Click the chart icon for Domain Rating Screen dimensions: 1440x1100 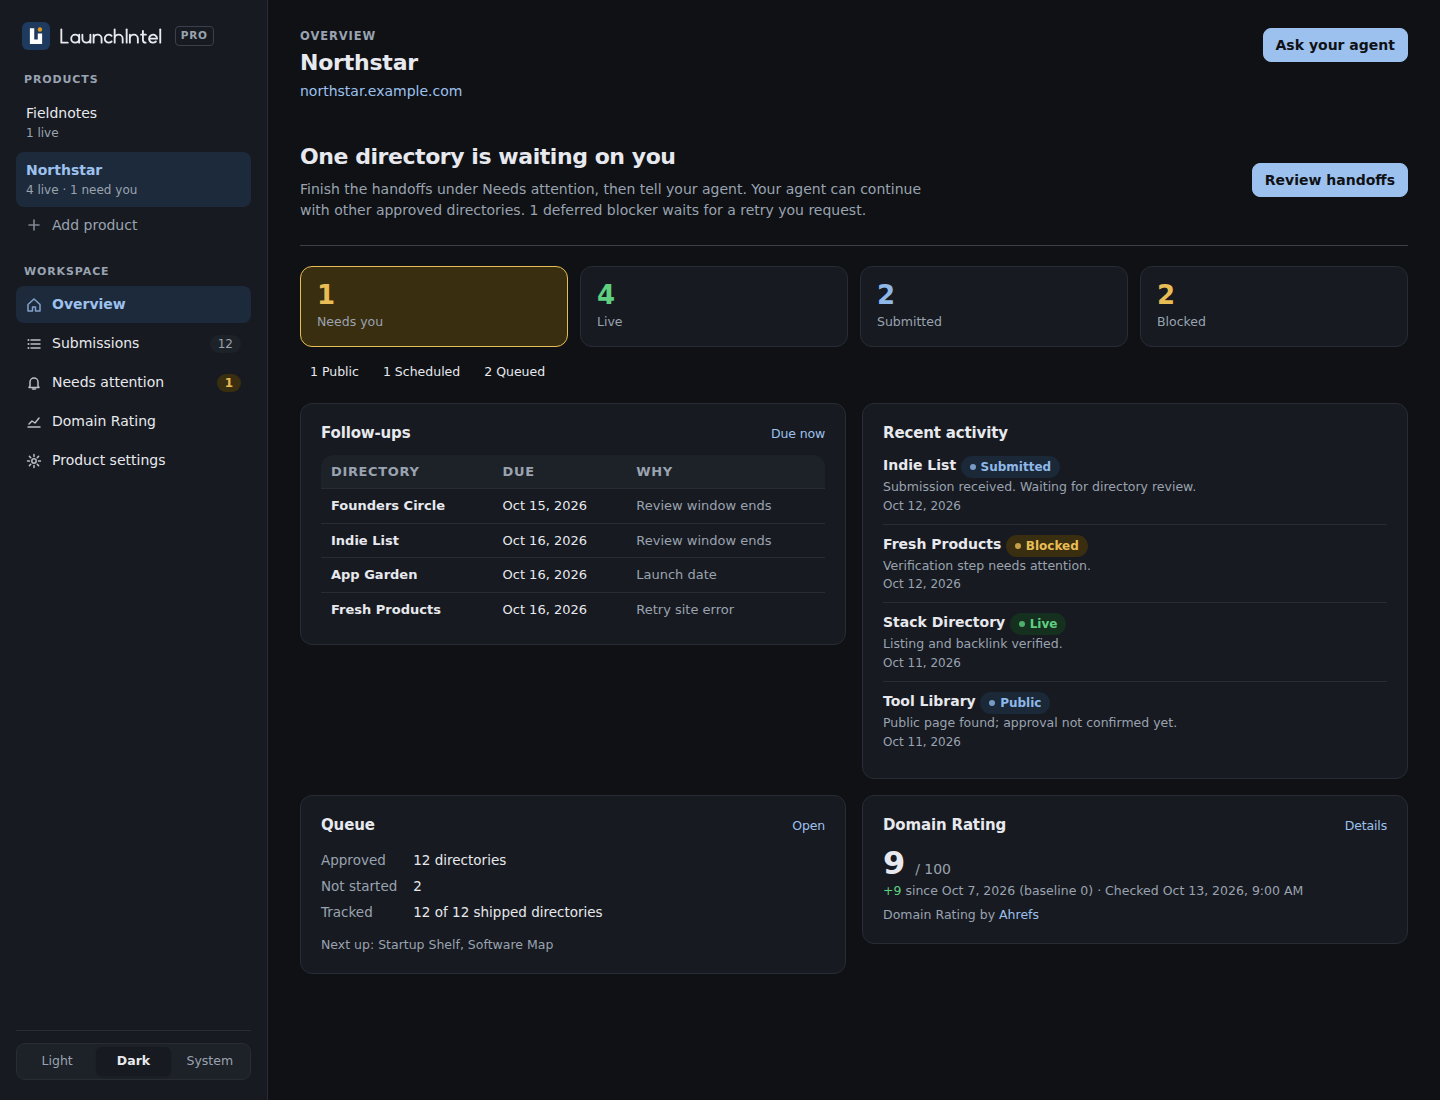tap(34, 422)
